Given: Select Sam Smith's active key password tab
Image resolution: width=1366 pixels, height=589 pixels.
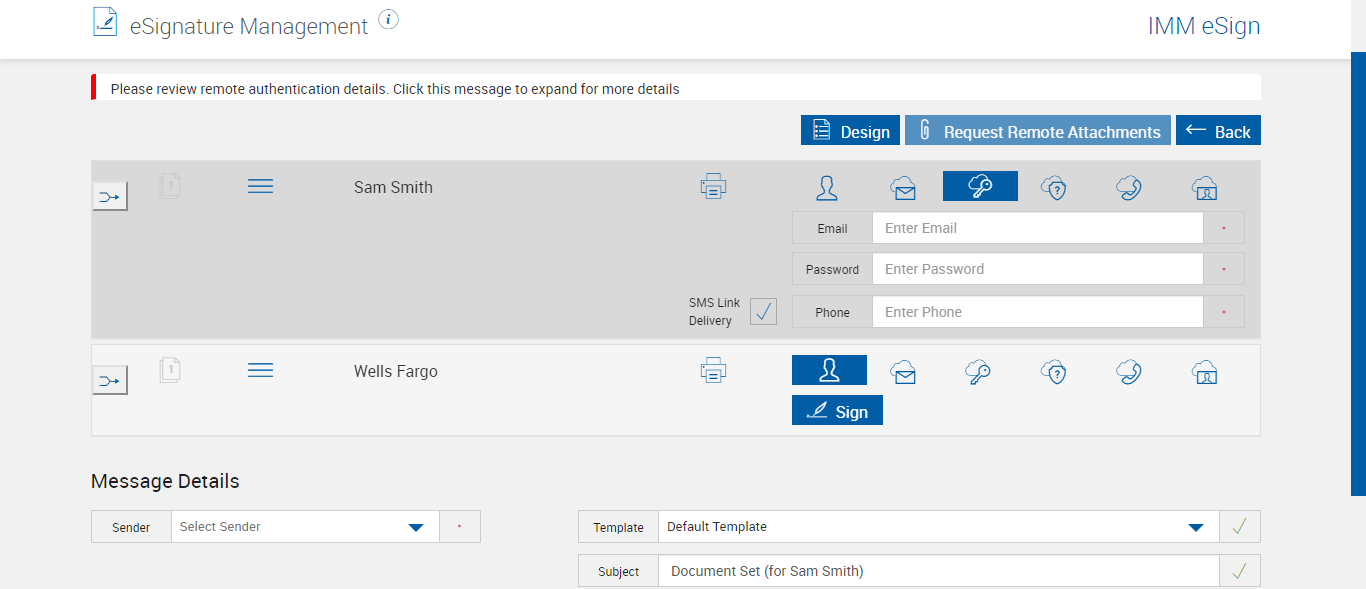Looking at the screenshot, I should 980,187.
